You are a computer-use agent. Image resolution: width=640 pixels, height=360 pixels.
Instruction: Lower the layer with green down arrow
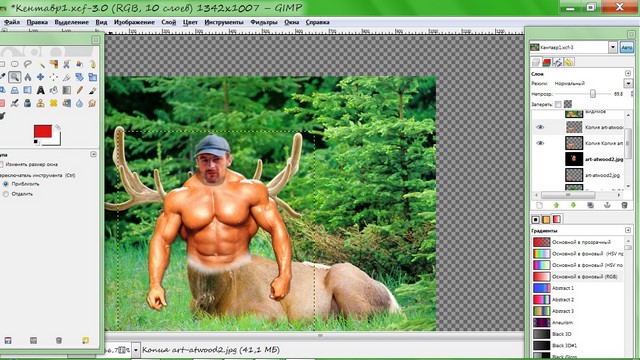tap(573, 205)
